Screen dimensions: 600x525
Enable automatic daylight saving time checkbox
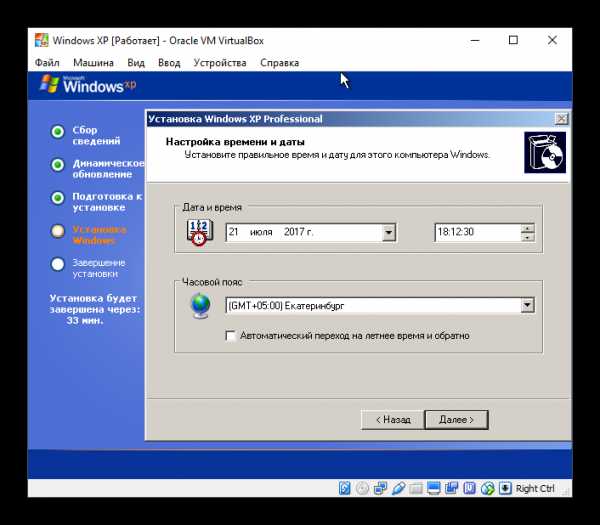tap(231, 336)
